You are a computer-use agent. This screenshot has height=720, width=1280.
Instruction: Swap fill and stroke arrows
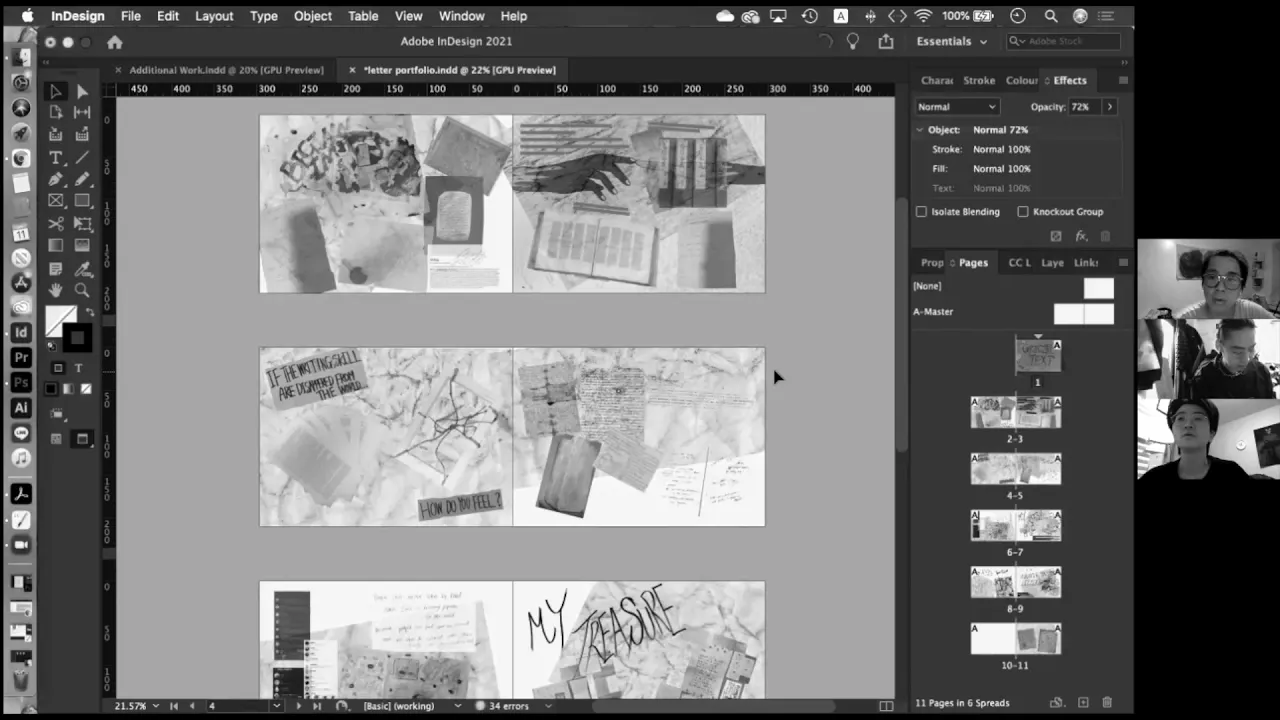point(89,312)
